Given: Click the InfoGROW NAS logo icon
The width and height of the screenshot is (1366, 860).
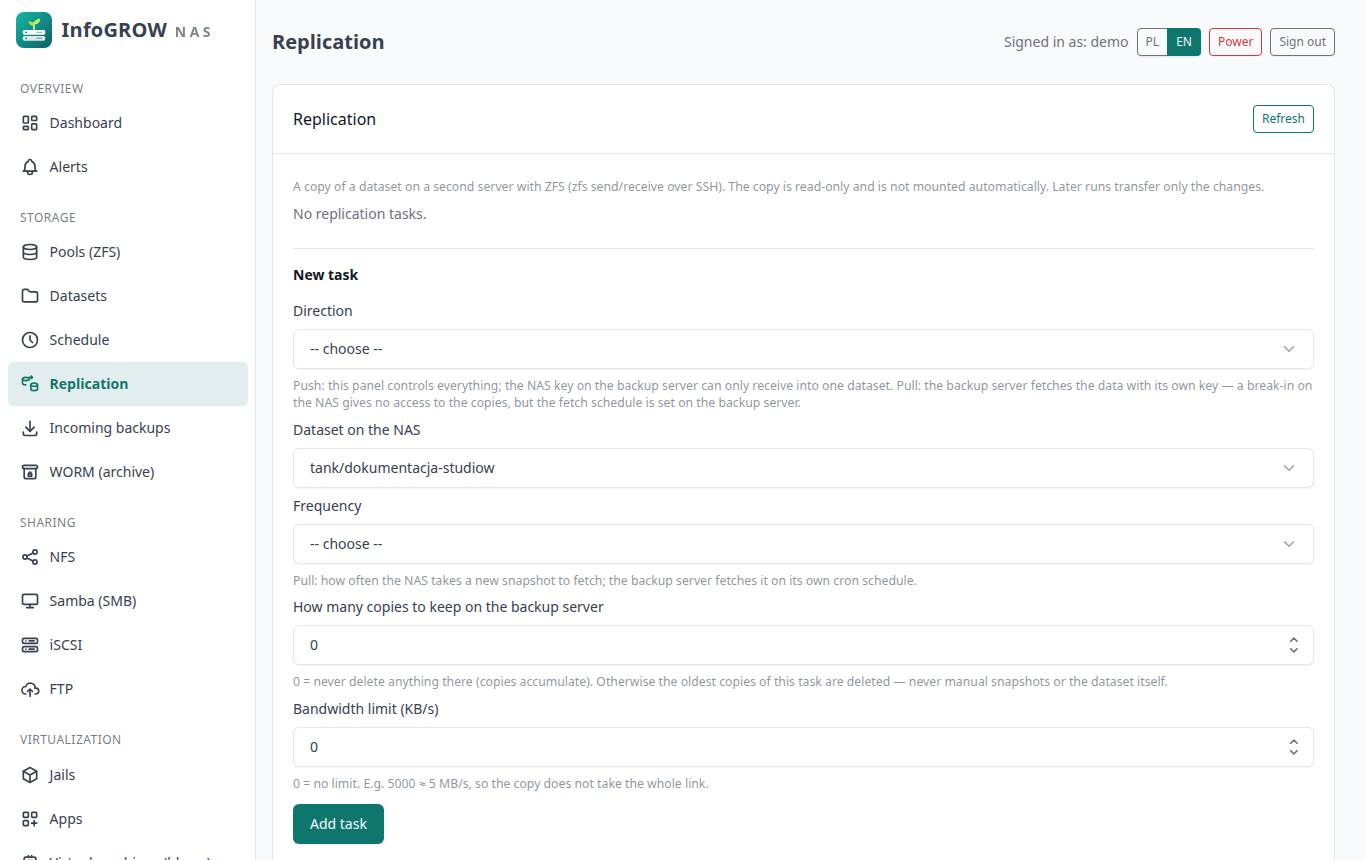Looking at the screenshot, I should coord(34,30).
